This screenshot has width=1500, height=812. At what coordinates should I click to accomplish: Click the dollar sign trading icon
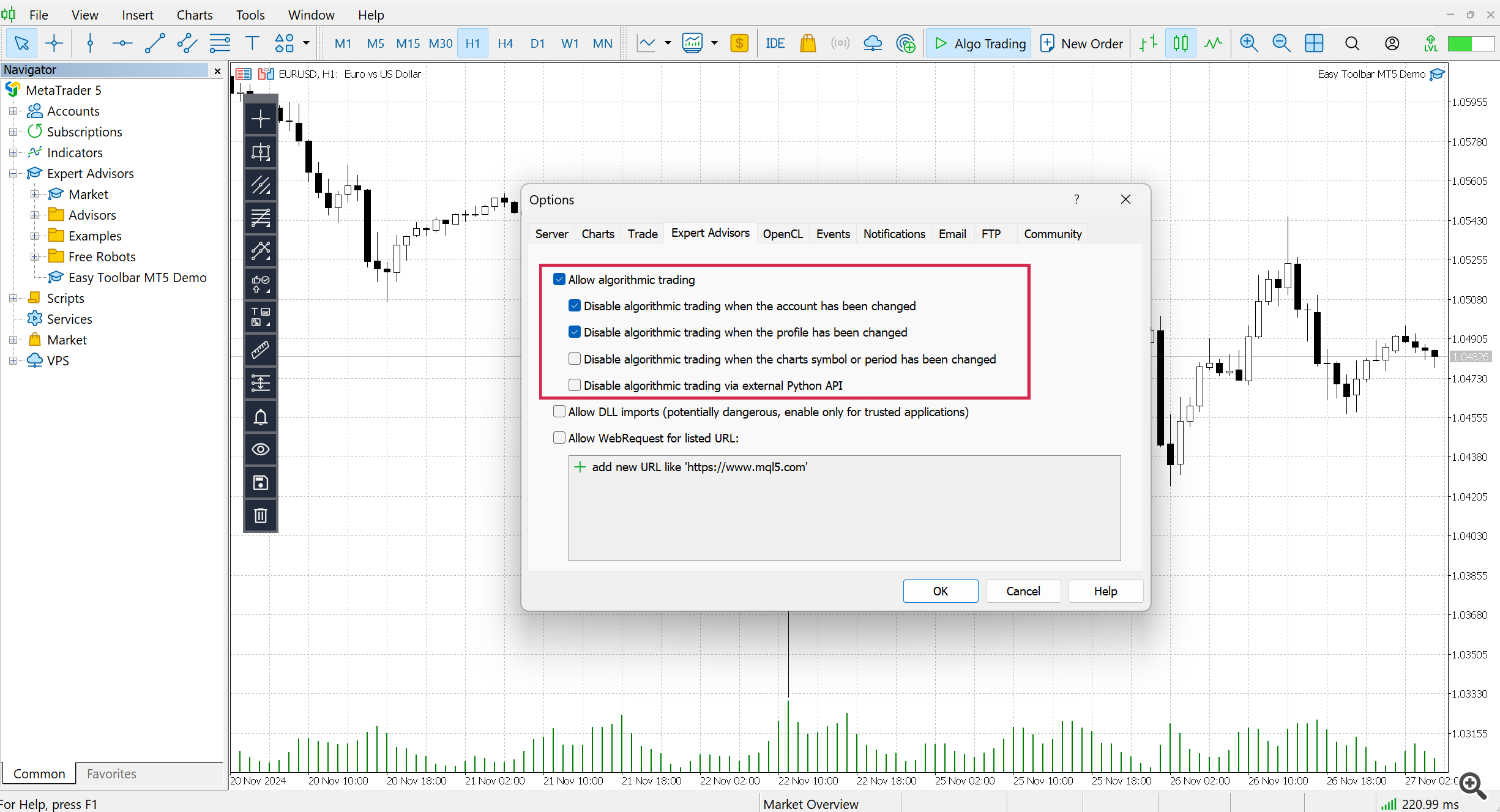[x=740, y=43]
